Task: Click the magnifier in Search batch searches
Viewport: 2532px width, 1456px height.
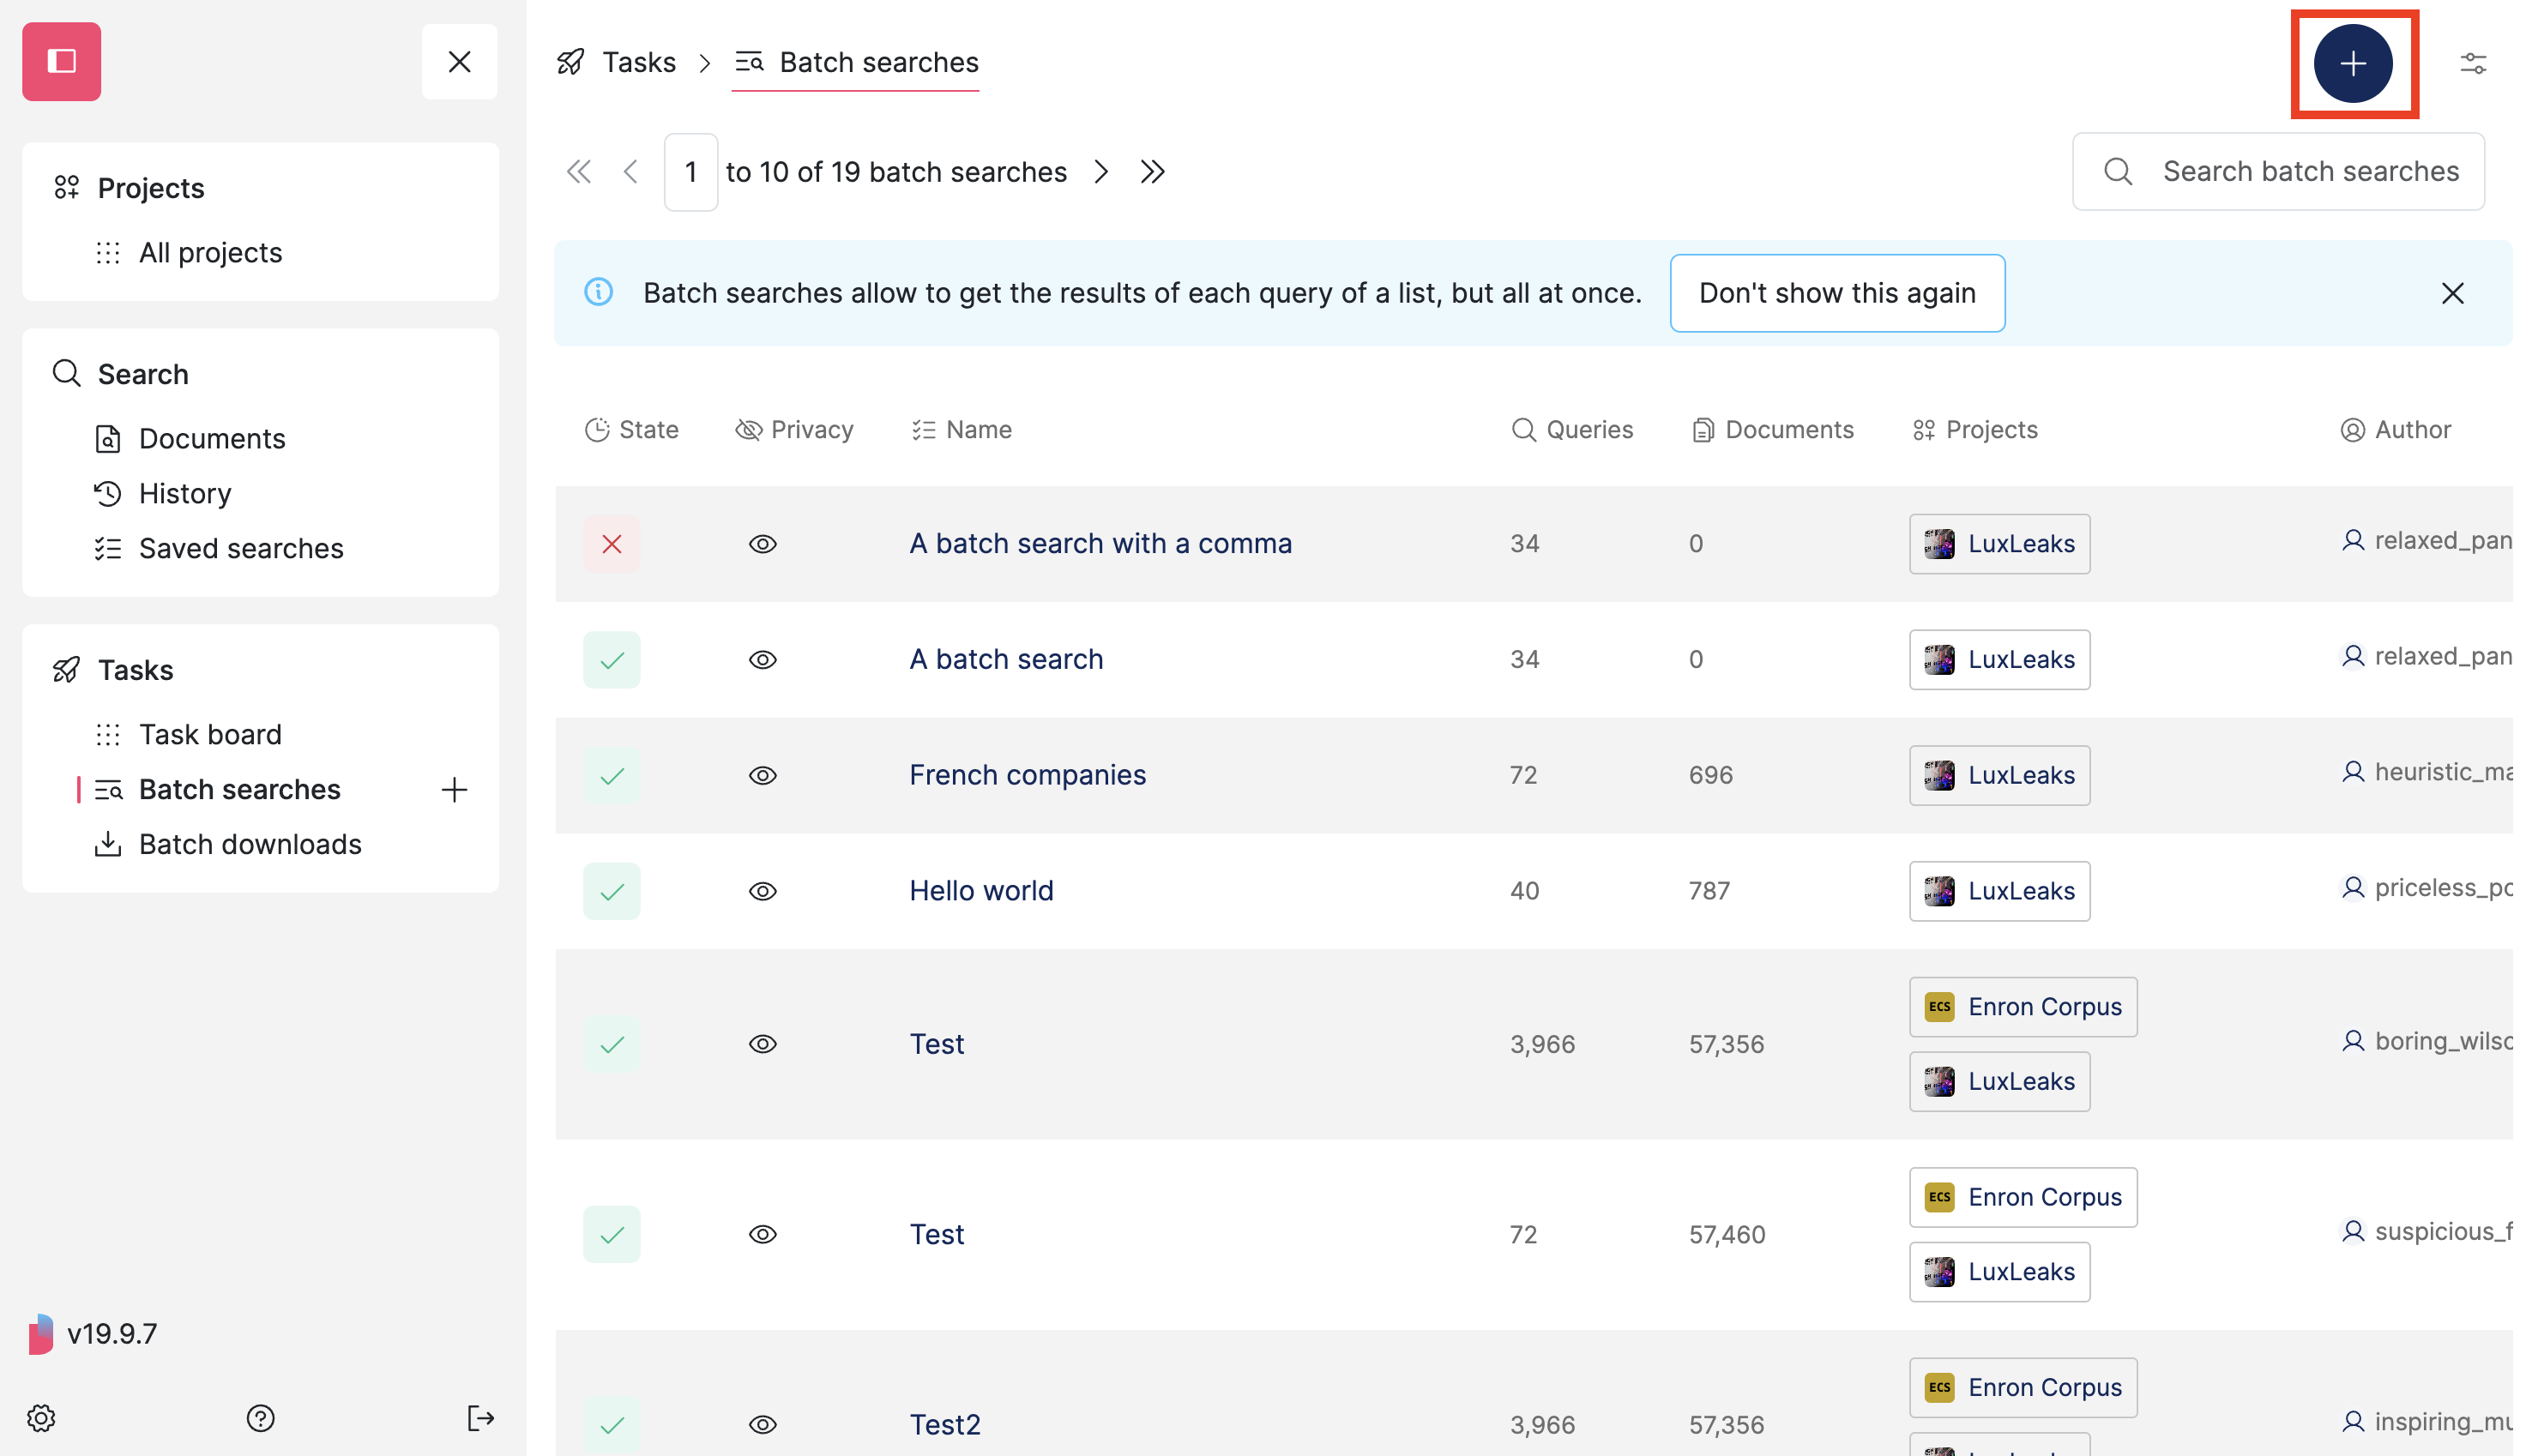Action: coord(2117,171)
